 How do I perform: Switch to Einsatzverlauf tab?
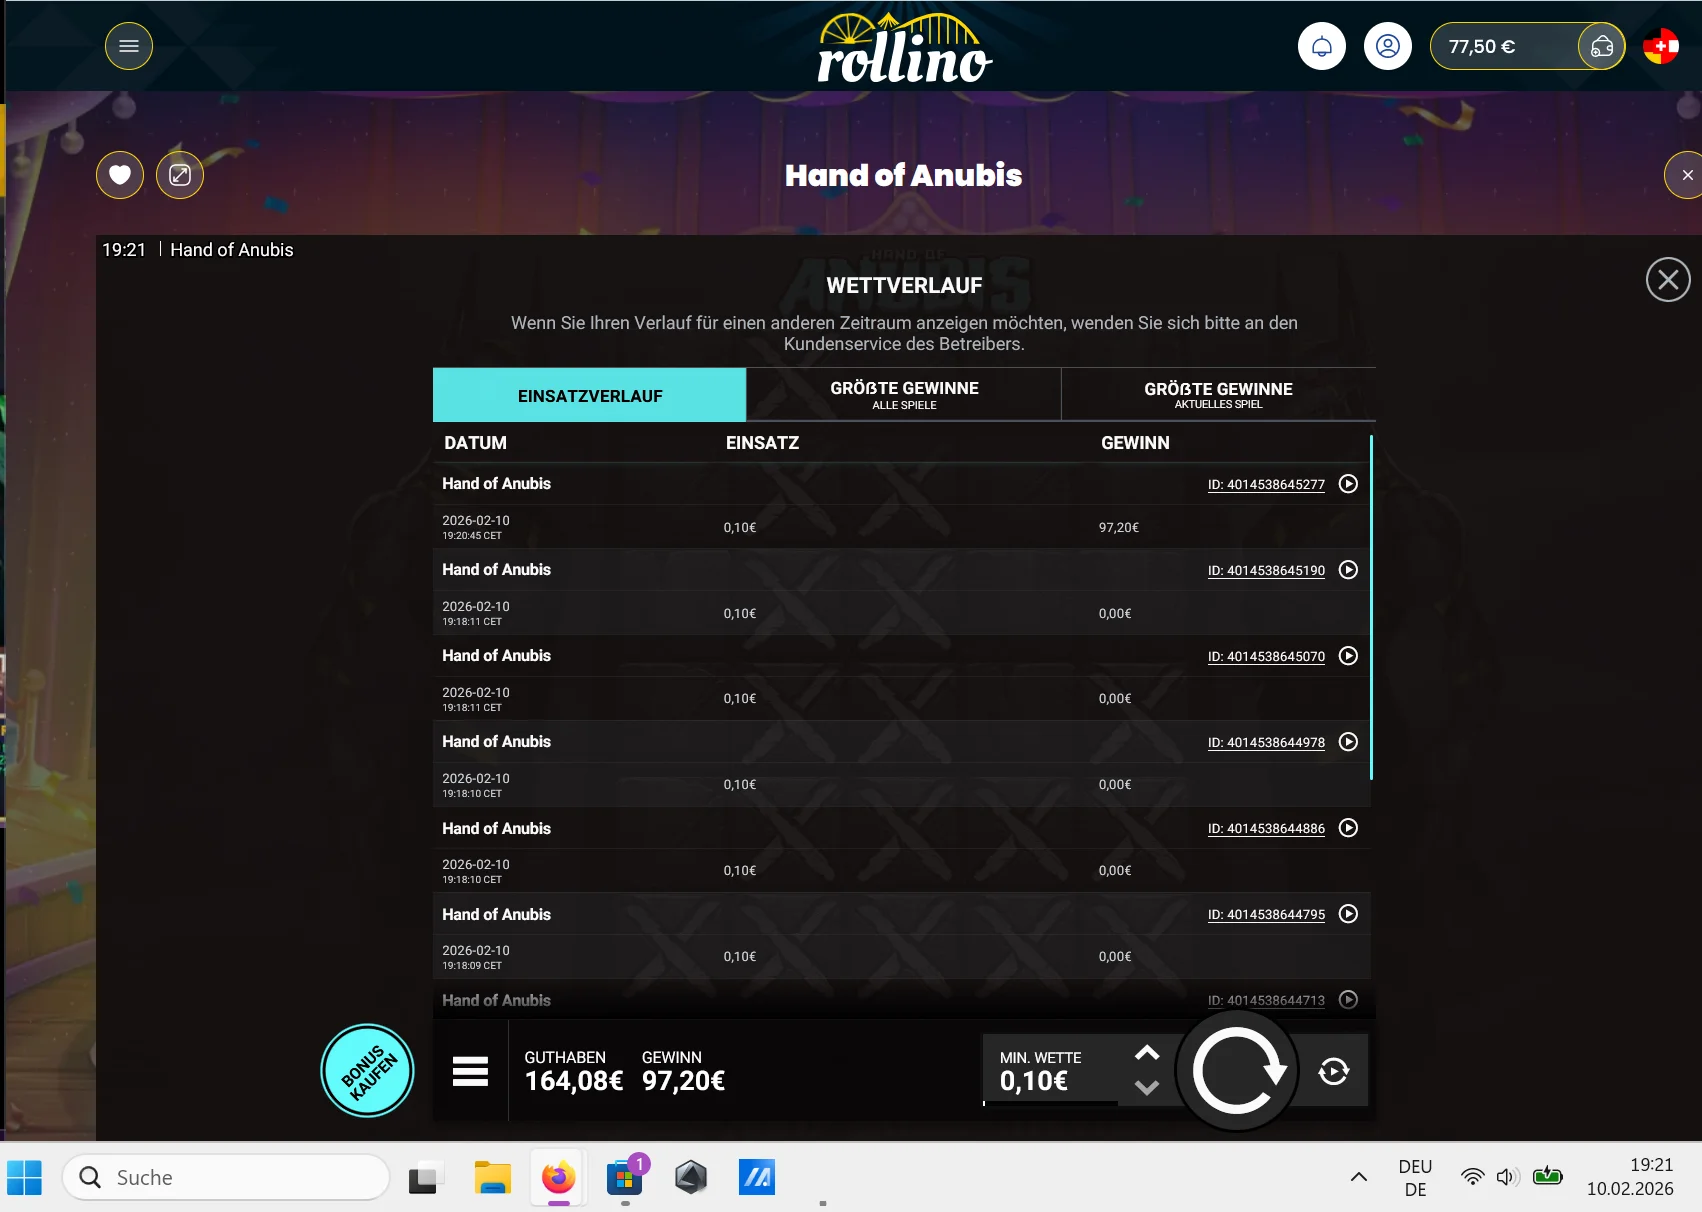pyautogui.click(x=590, y=396)
